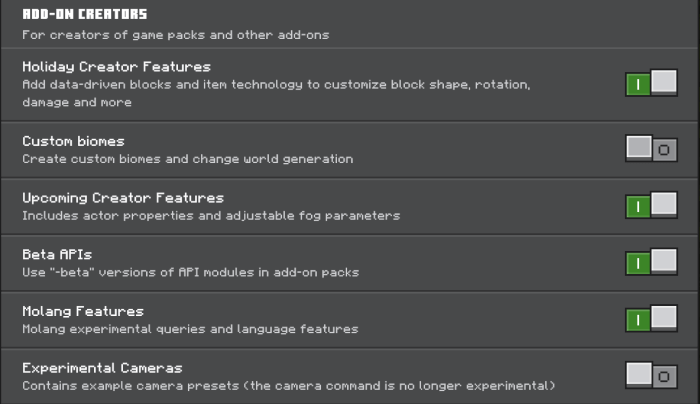Image resolution: width=700 pixels, height=404 pixels.
Task: Click the example camera presets description
Action: point(288,385)
